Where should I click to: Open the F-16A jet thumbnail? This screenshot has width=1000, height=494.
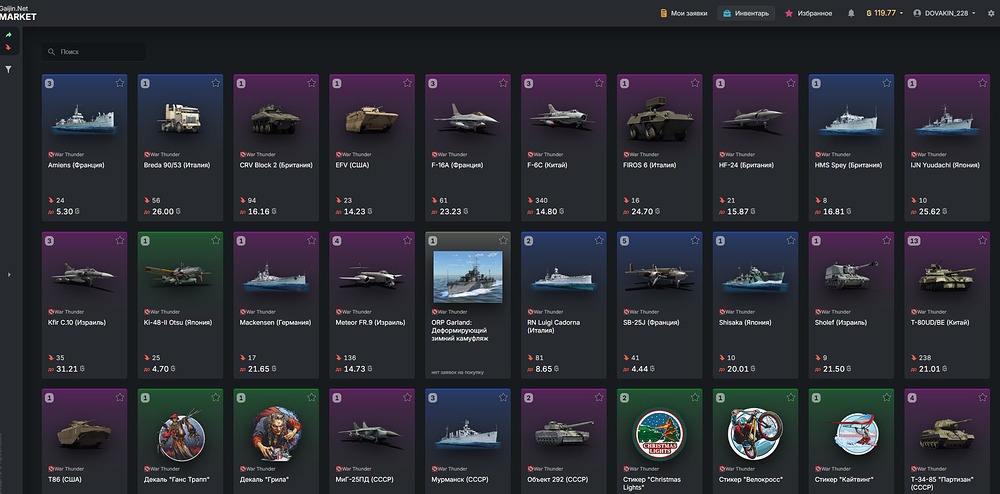(x=467, y=118)
